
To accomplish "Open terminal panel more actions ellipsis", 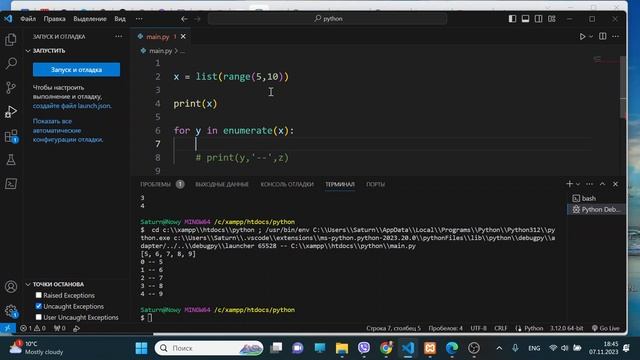I will pyautogui.click(x=589, y=184).
